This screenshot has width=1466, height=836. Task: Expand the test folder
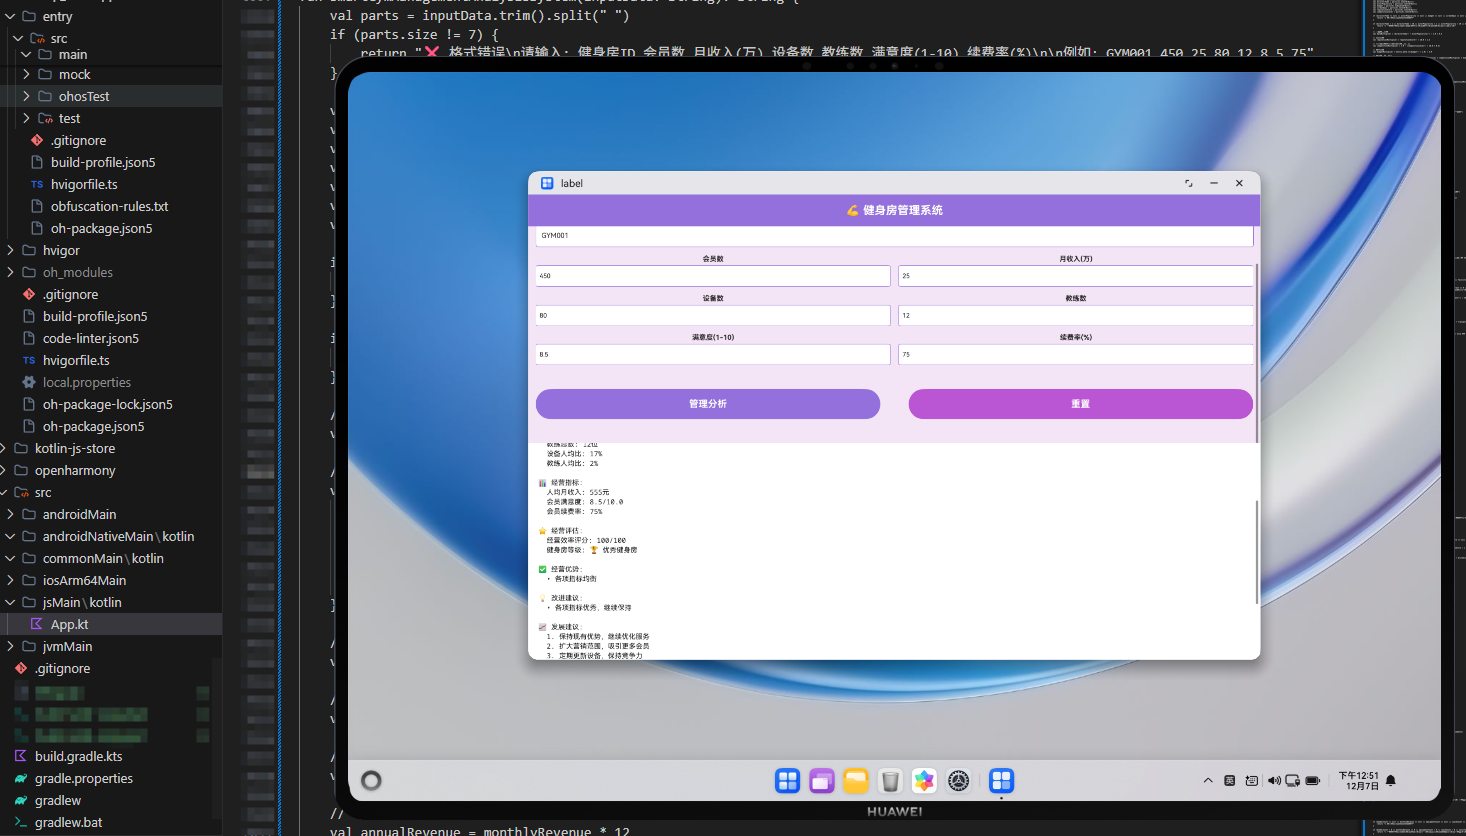coord(26,118)
